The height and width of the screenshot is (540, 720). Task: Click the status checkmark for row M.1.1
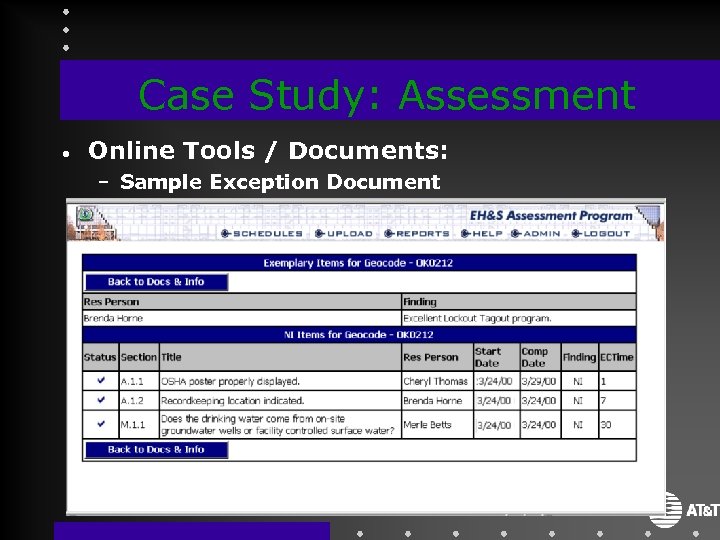pos(101,423)
